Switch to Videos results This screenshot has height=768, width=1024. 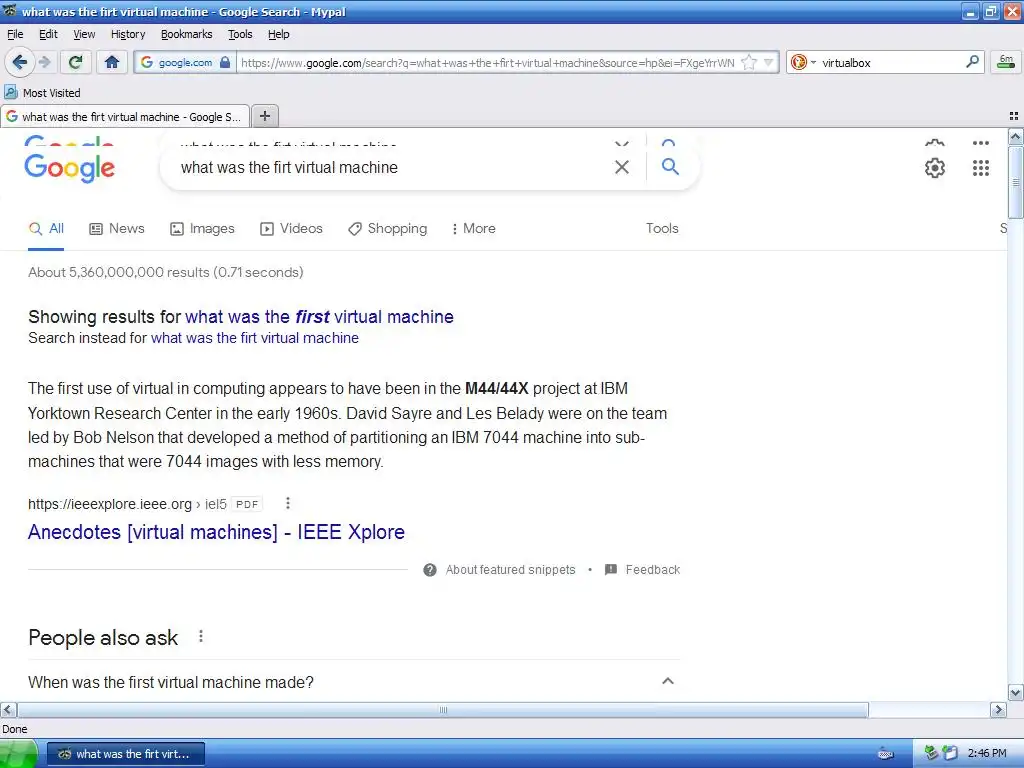291,229
